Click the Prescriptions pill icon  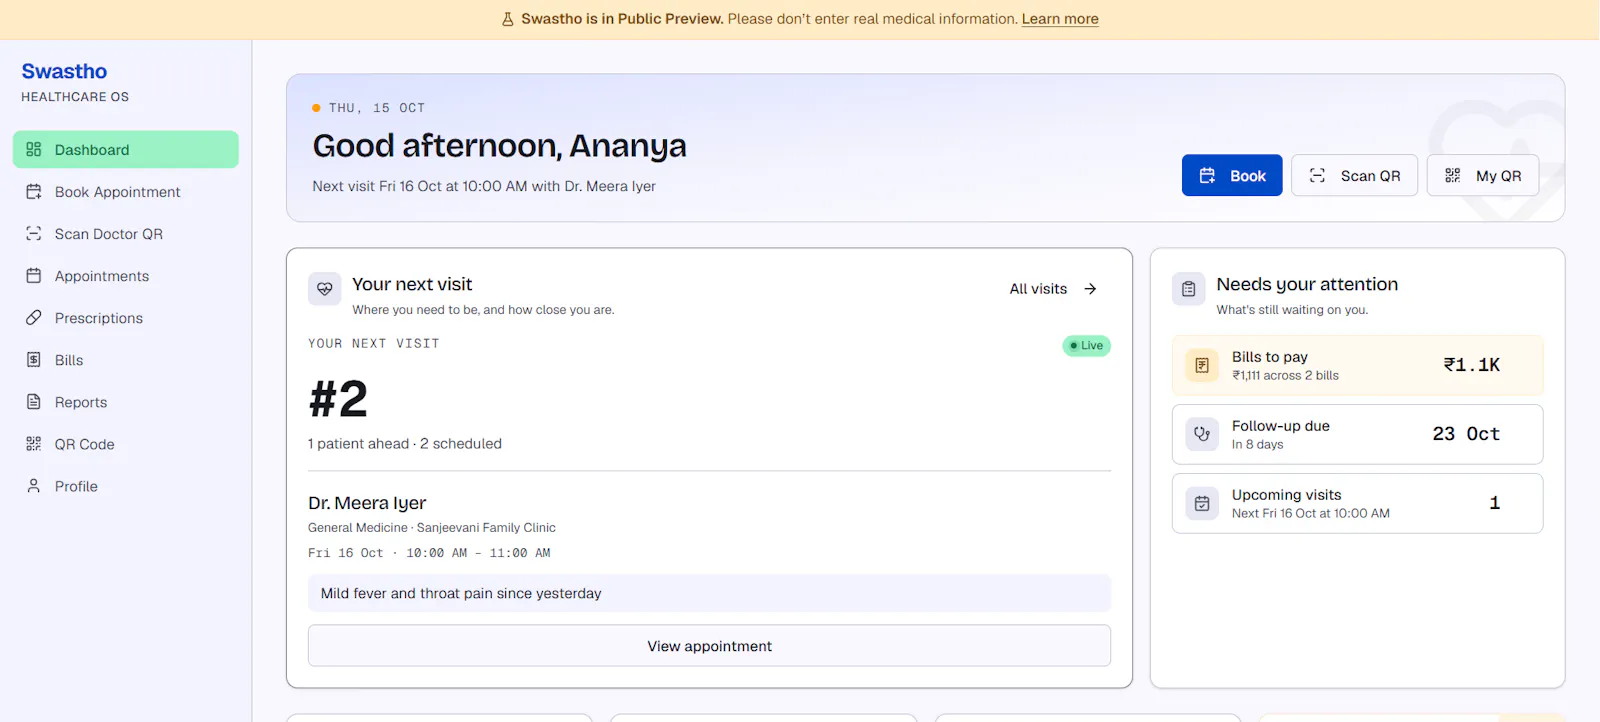[x=34, y=318]
